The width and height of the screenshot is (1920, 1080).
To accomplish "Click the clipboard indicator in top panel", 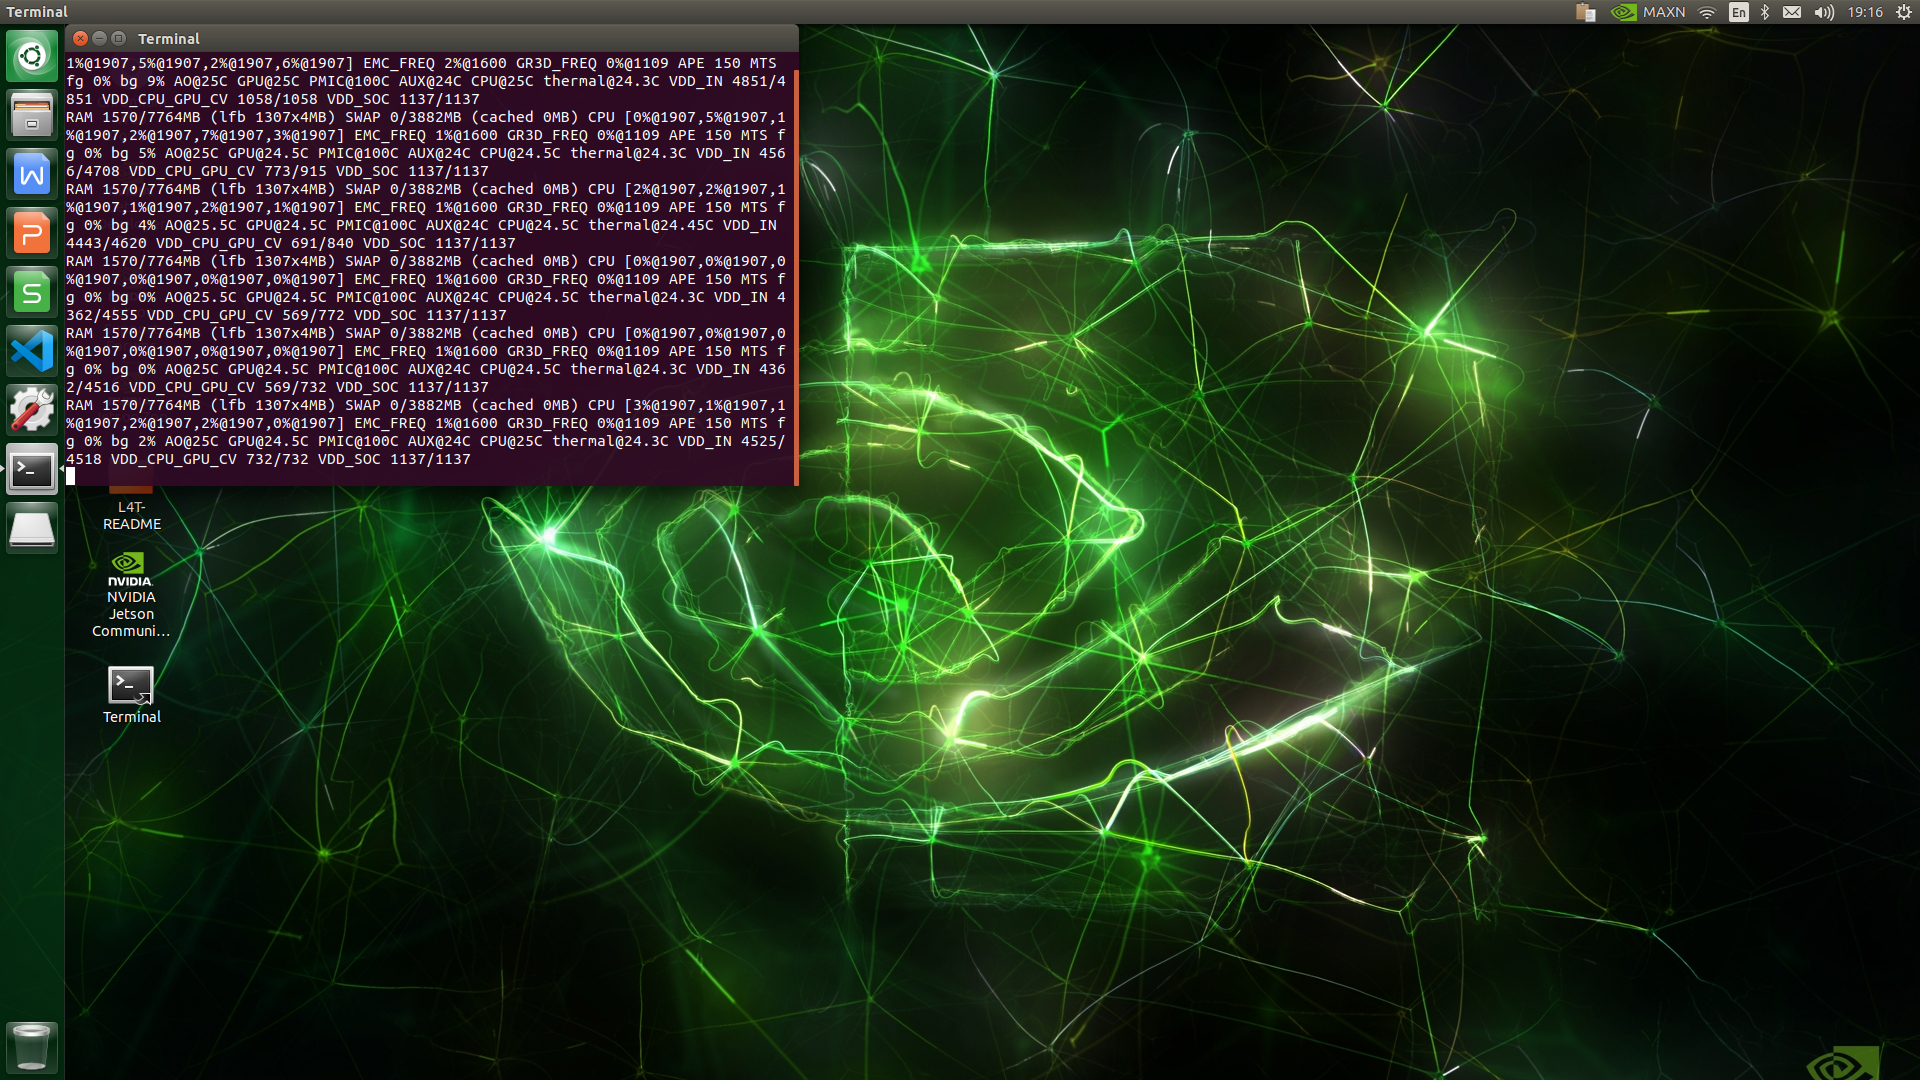I will pos(1585,12).
